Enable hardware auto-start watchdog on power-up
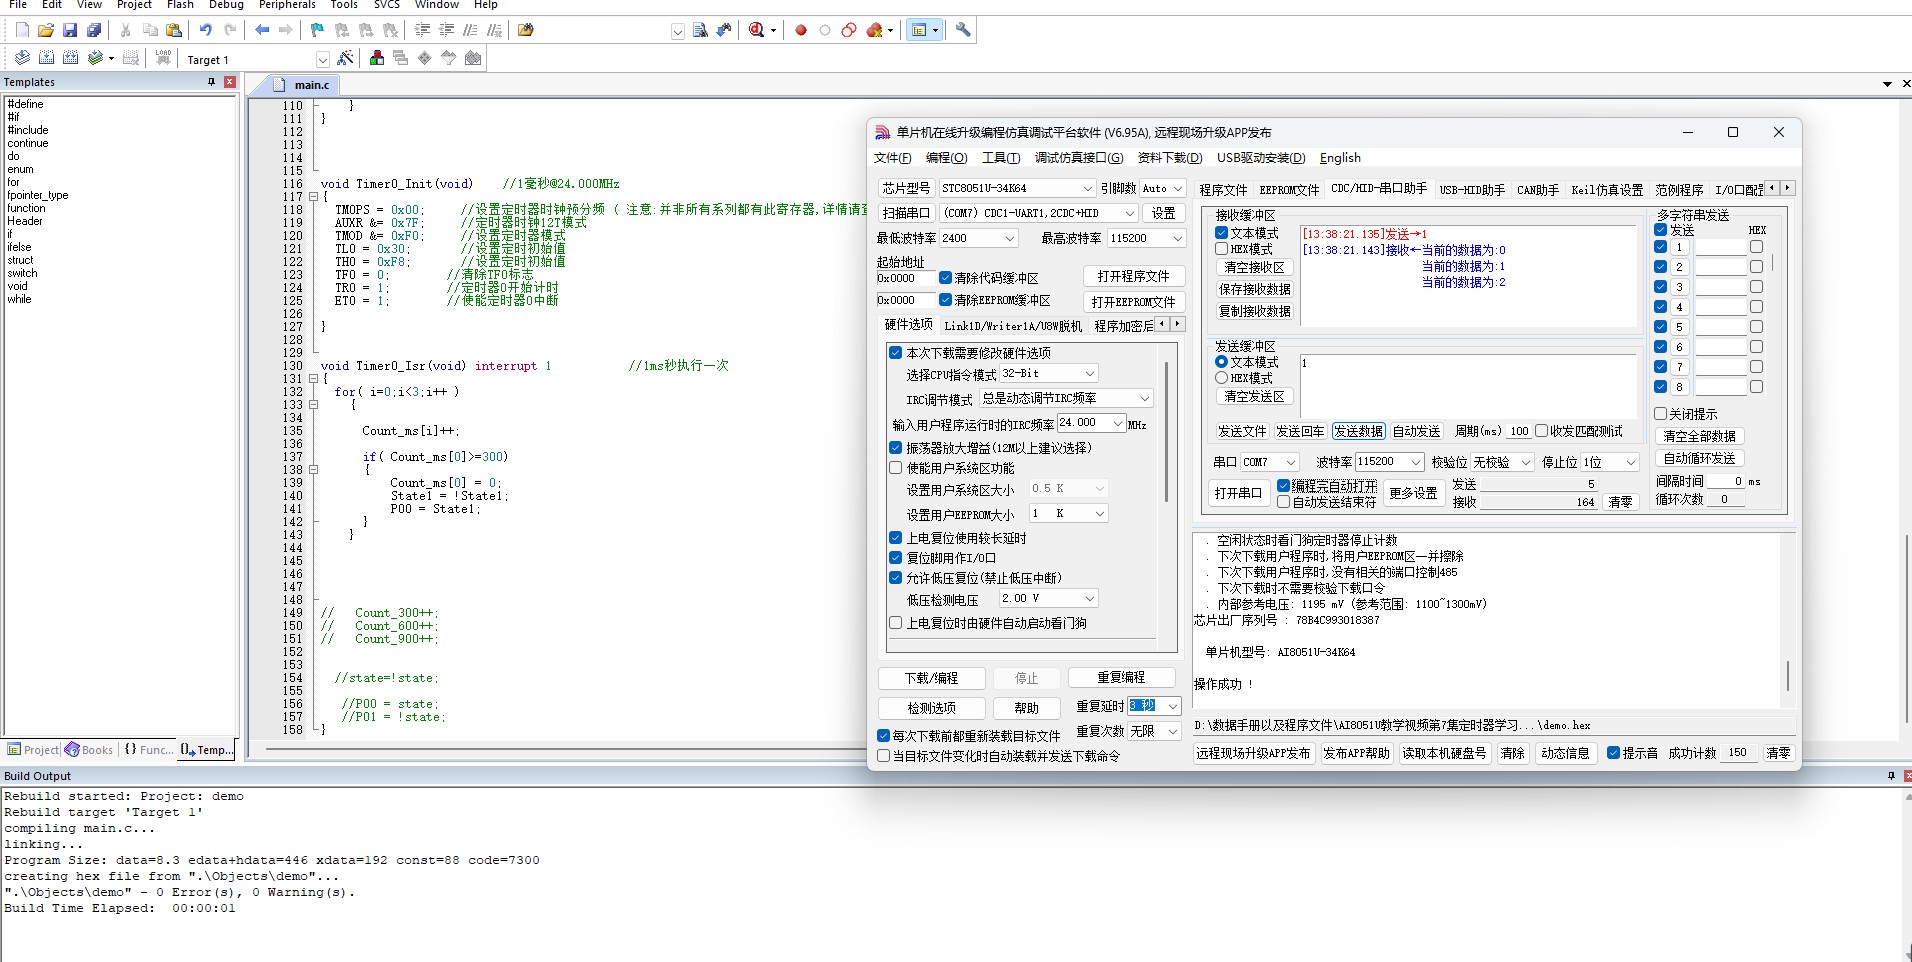 point(896,623)
